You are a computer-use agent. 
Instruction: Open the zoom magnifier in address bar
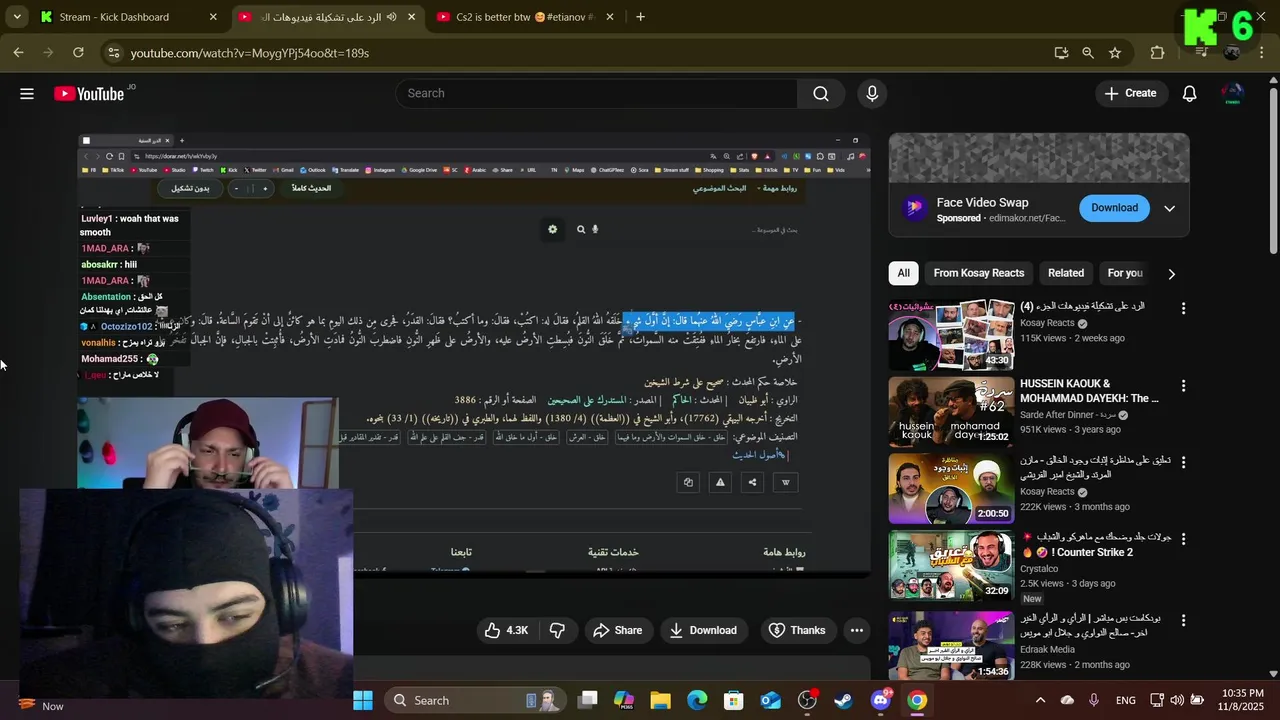(1088, 53)
